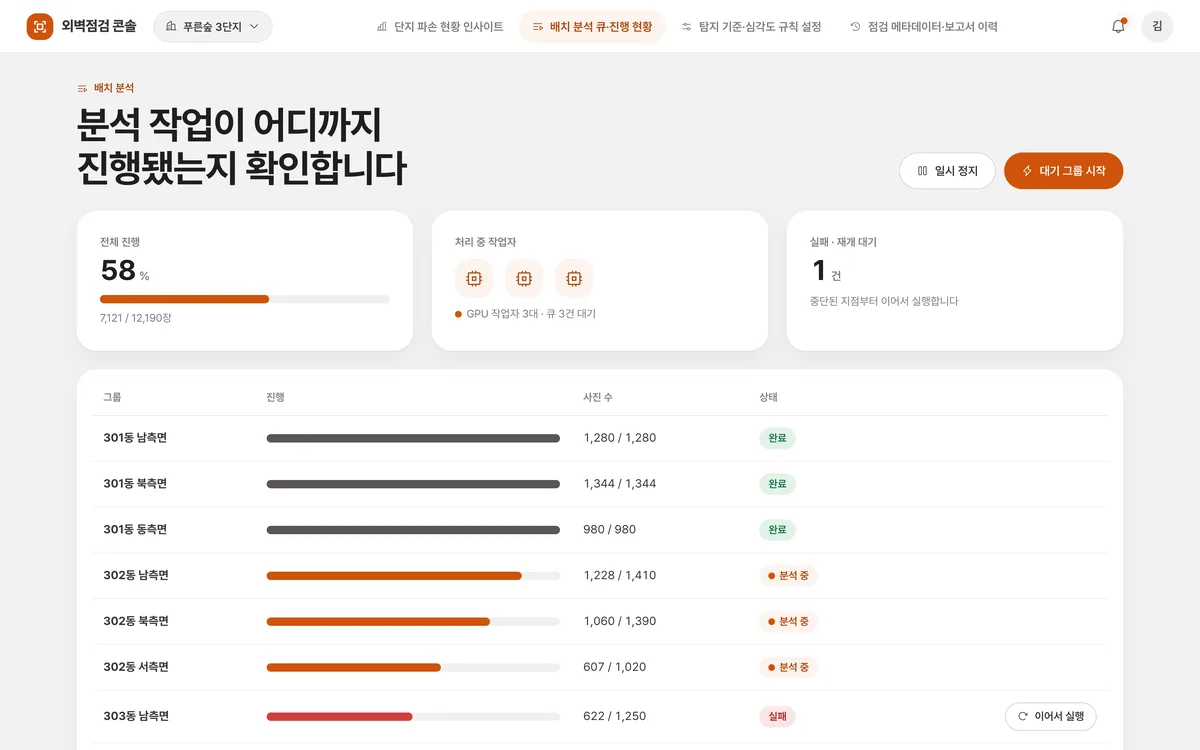Click the 완료 badge for 301동 북측면
This screenshot has width=1200, height=750.
[777, 484]
